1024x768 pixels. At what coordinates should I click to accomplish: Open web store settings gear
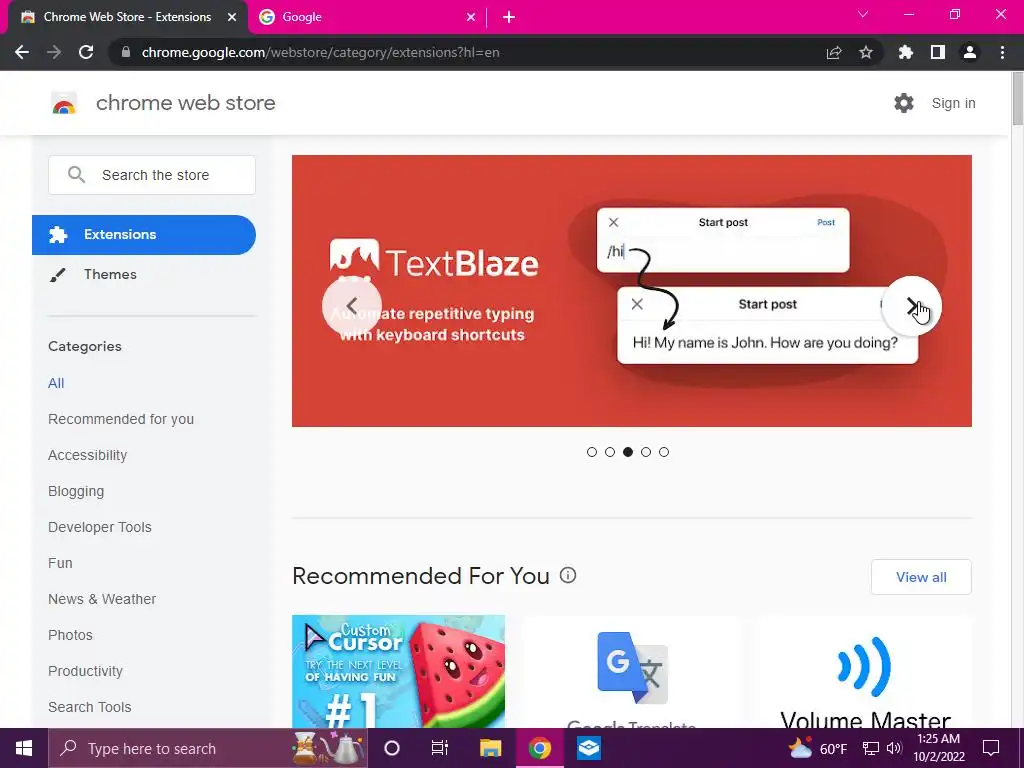click(904, 103)
